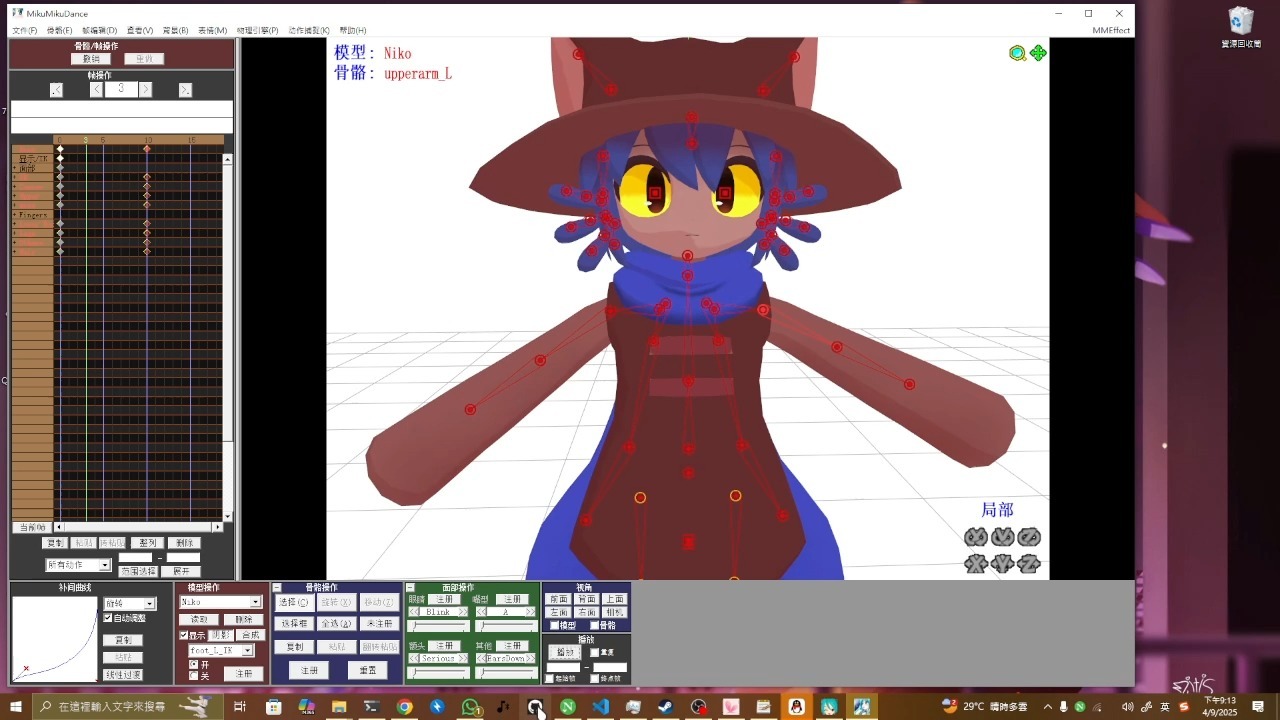Click next other morph arrows near EarsDown
The height and width of the screenshot is (720, 1280).
pos(530,658)
